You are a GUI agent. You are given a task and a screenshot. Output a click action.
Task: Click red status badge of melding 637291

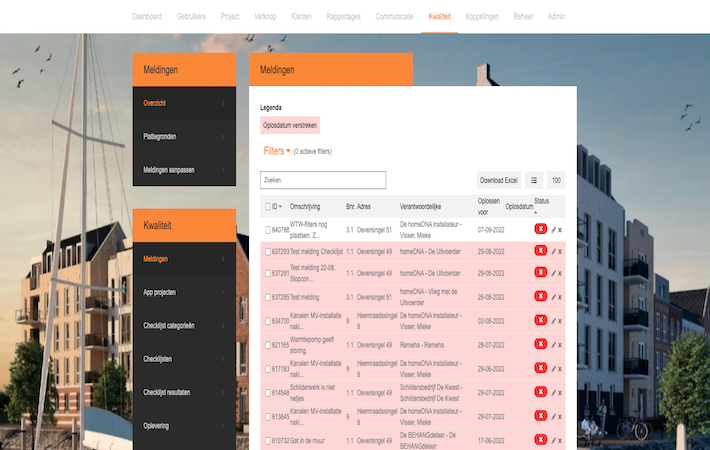541,273
